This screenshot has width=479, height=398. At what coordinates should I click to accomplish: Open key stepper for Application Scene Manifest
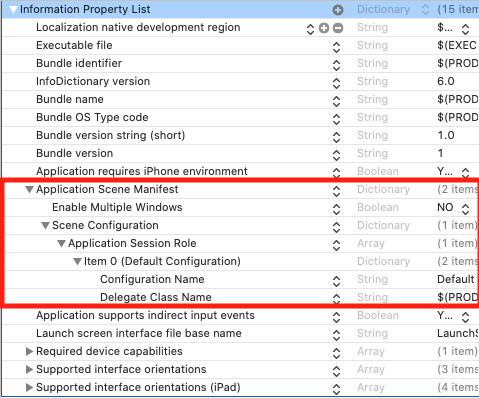[x=336, y=191]
